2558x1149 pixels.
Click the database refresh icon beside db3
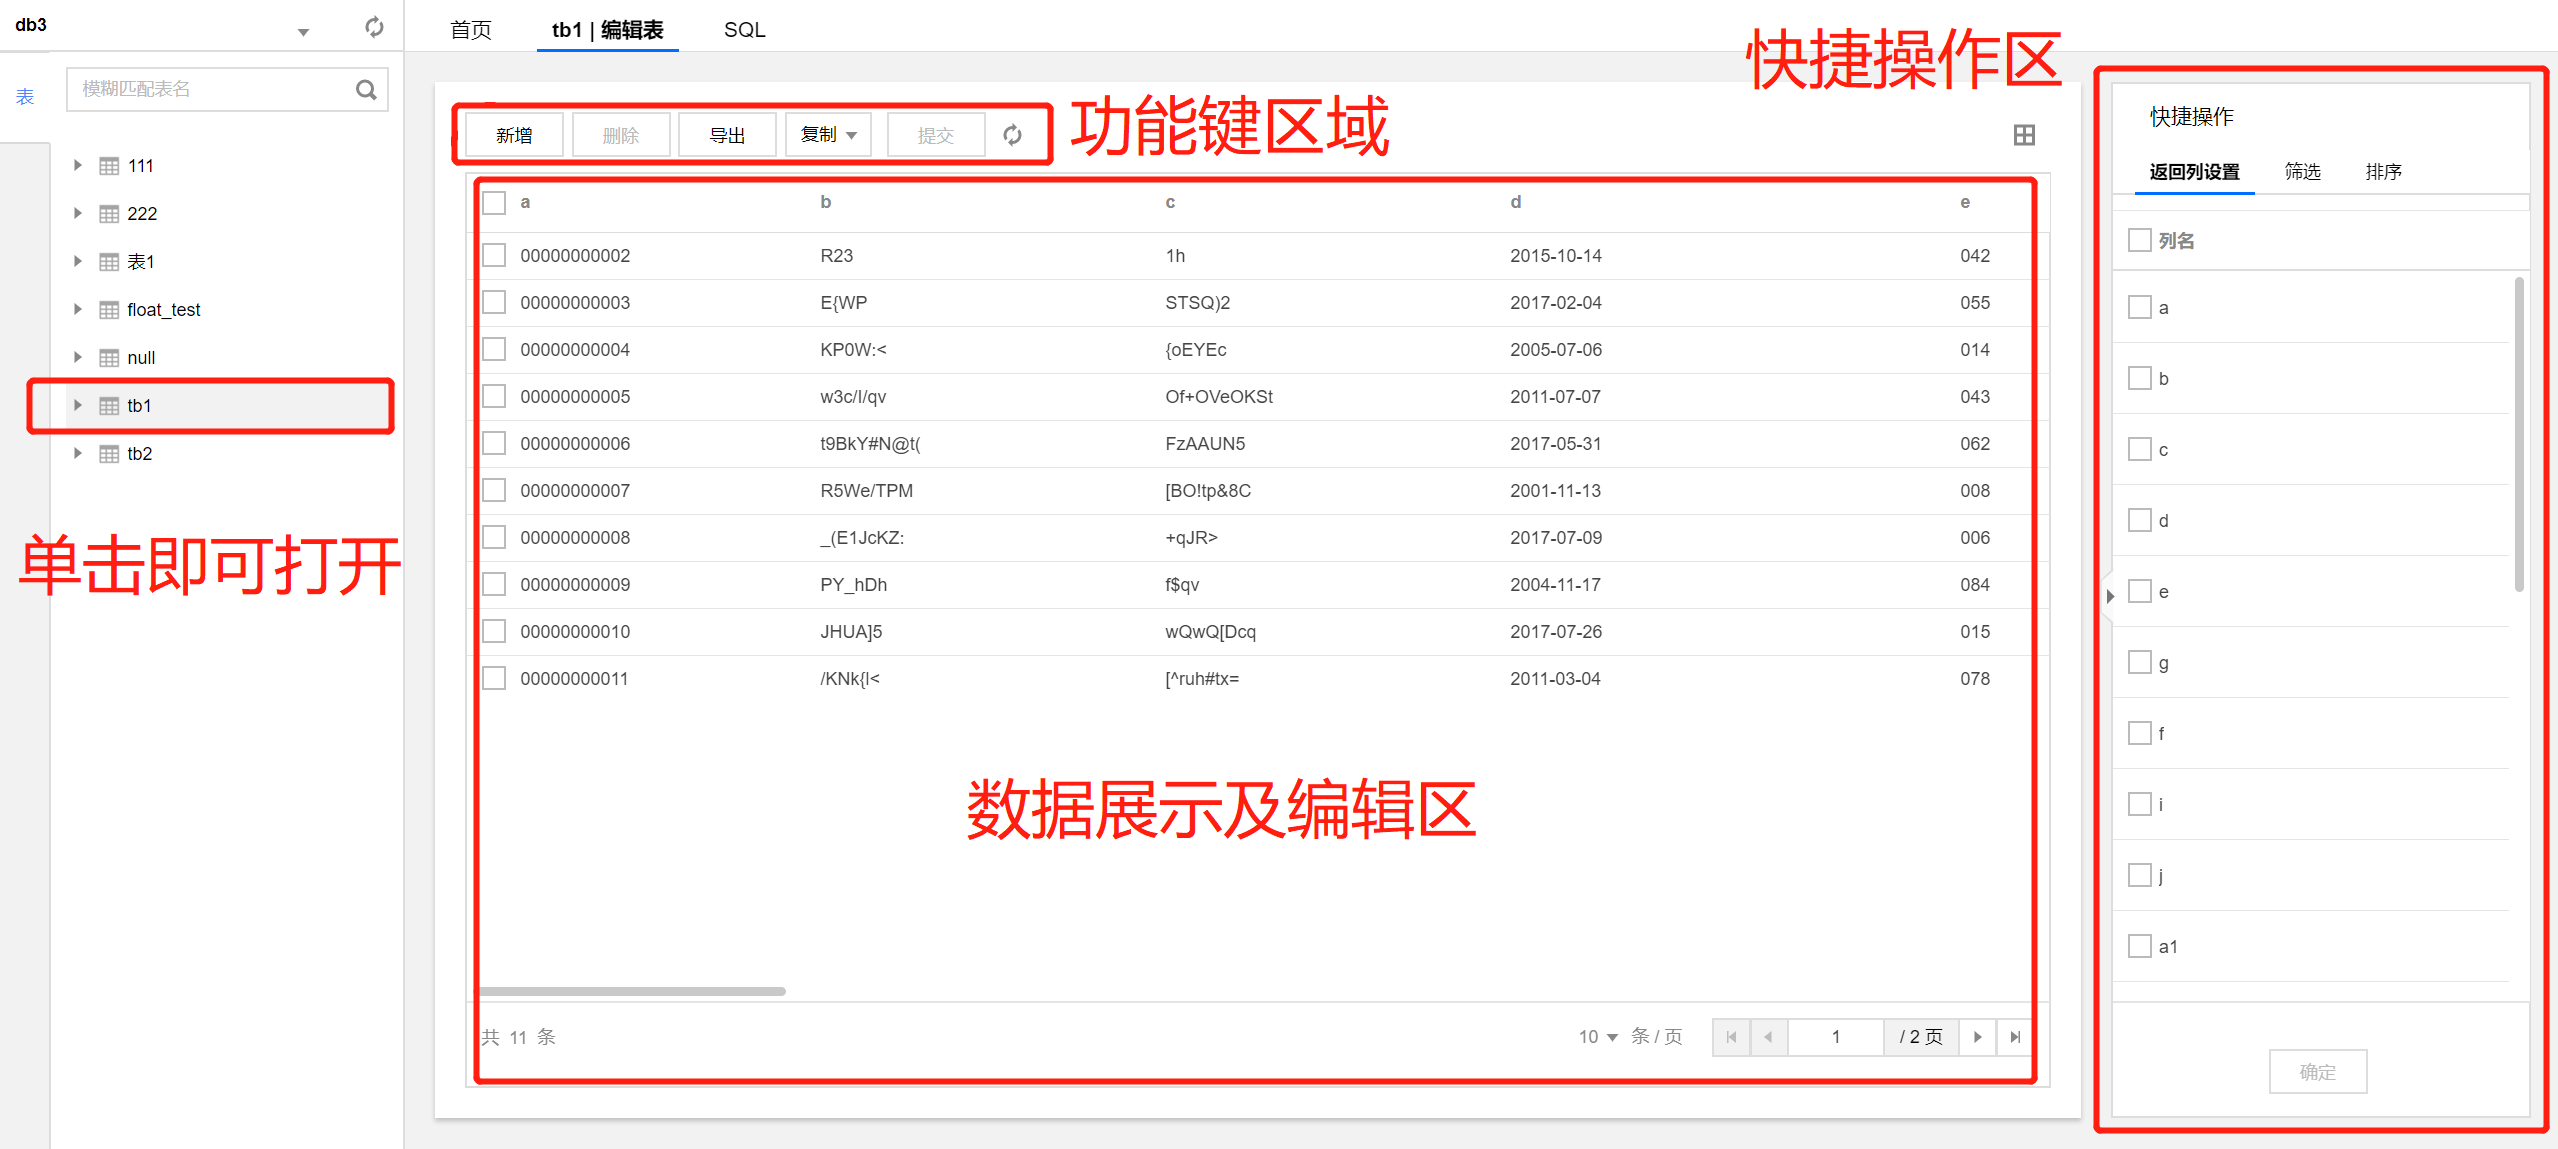tap(374, 27)
